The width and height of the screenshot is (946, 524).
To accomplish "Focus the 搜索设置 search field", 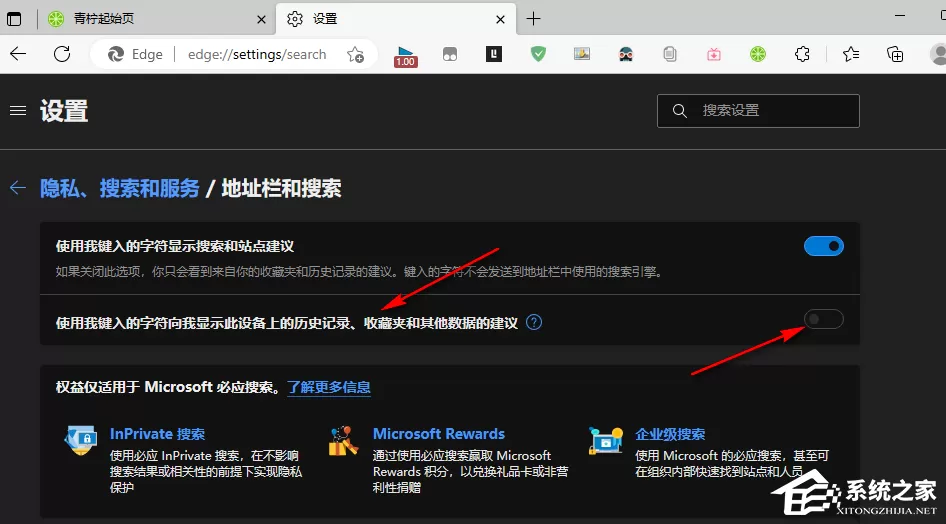I will click(758, 110).
